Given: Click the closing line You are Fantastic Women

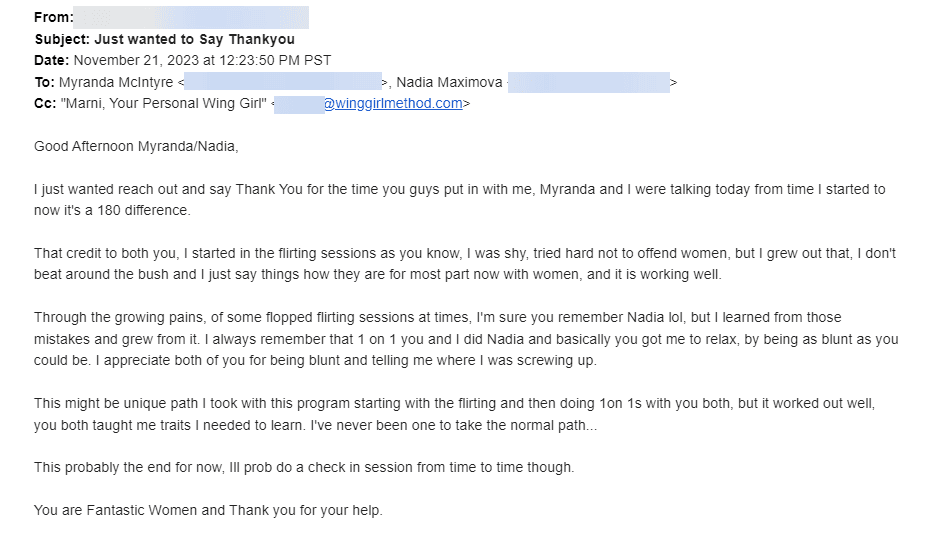Looking at the screenshot, I should click(x=208, y=510).
